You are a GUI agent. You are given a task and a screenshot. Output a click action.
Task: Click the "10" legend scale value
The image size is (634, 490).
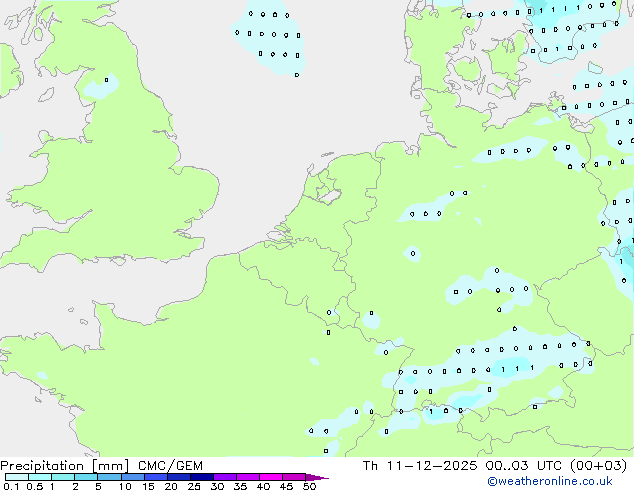(125, 486)
